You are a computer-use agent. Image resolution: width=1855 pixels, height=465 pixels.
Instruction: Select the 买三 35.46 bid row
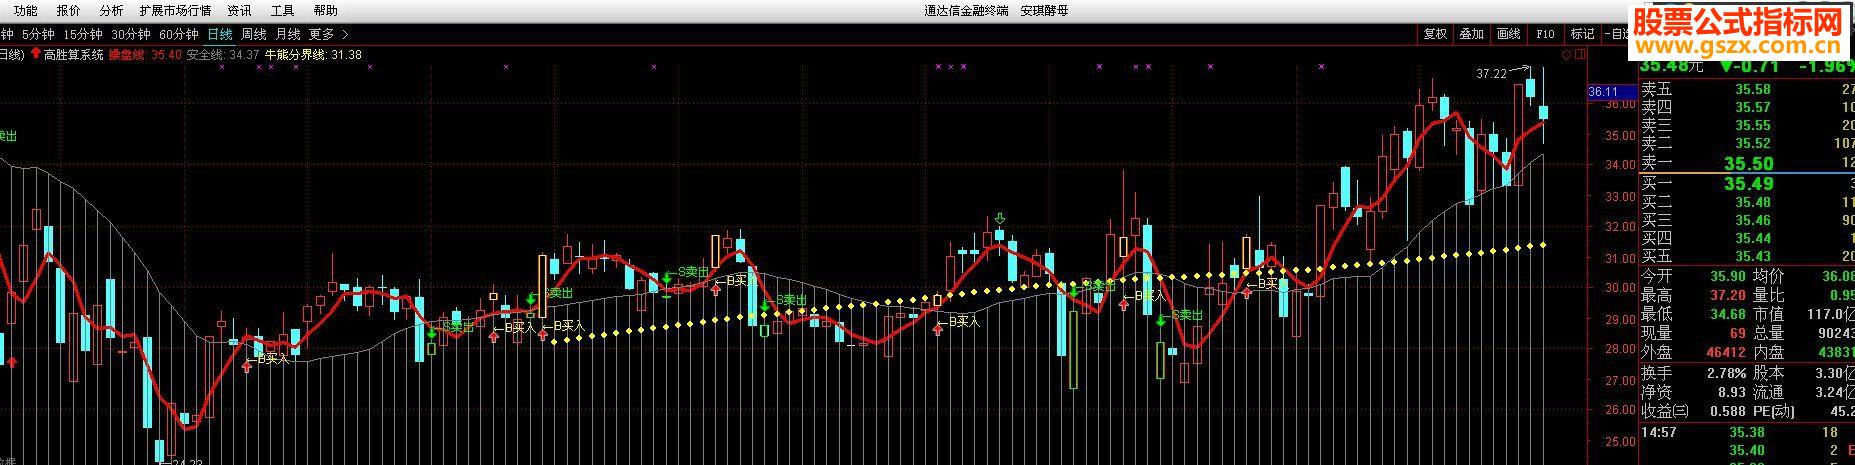tap(1747, 220)
